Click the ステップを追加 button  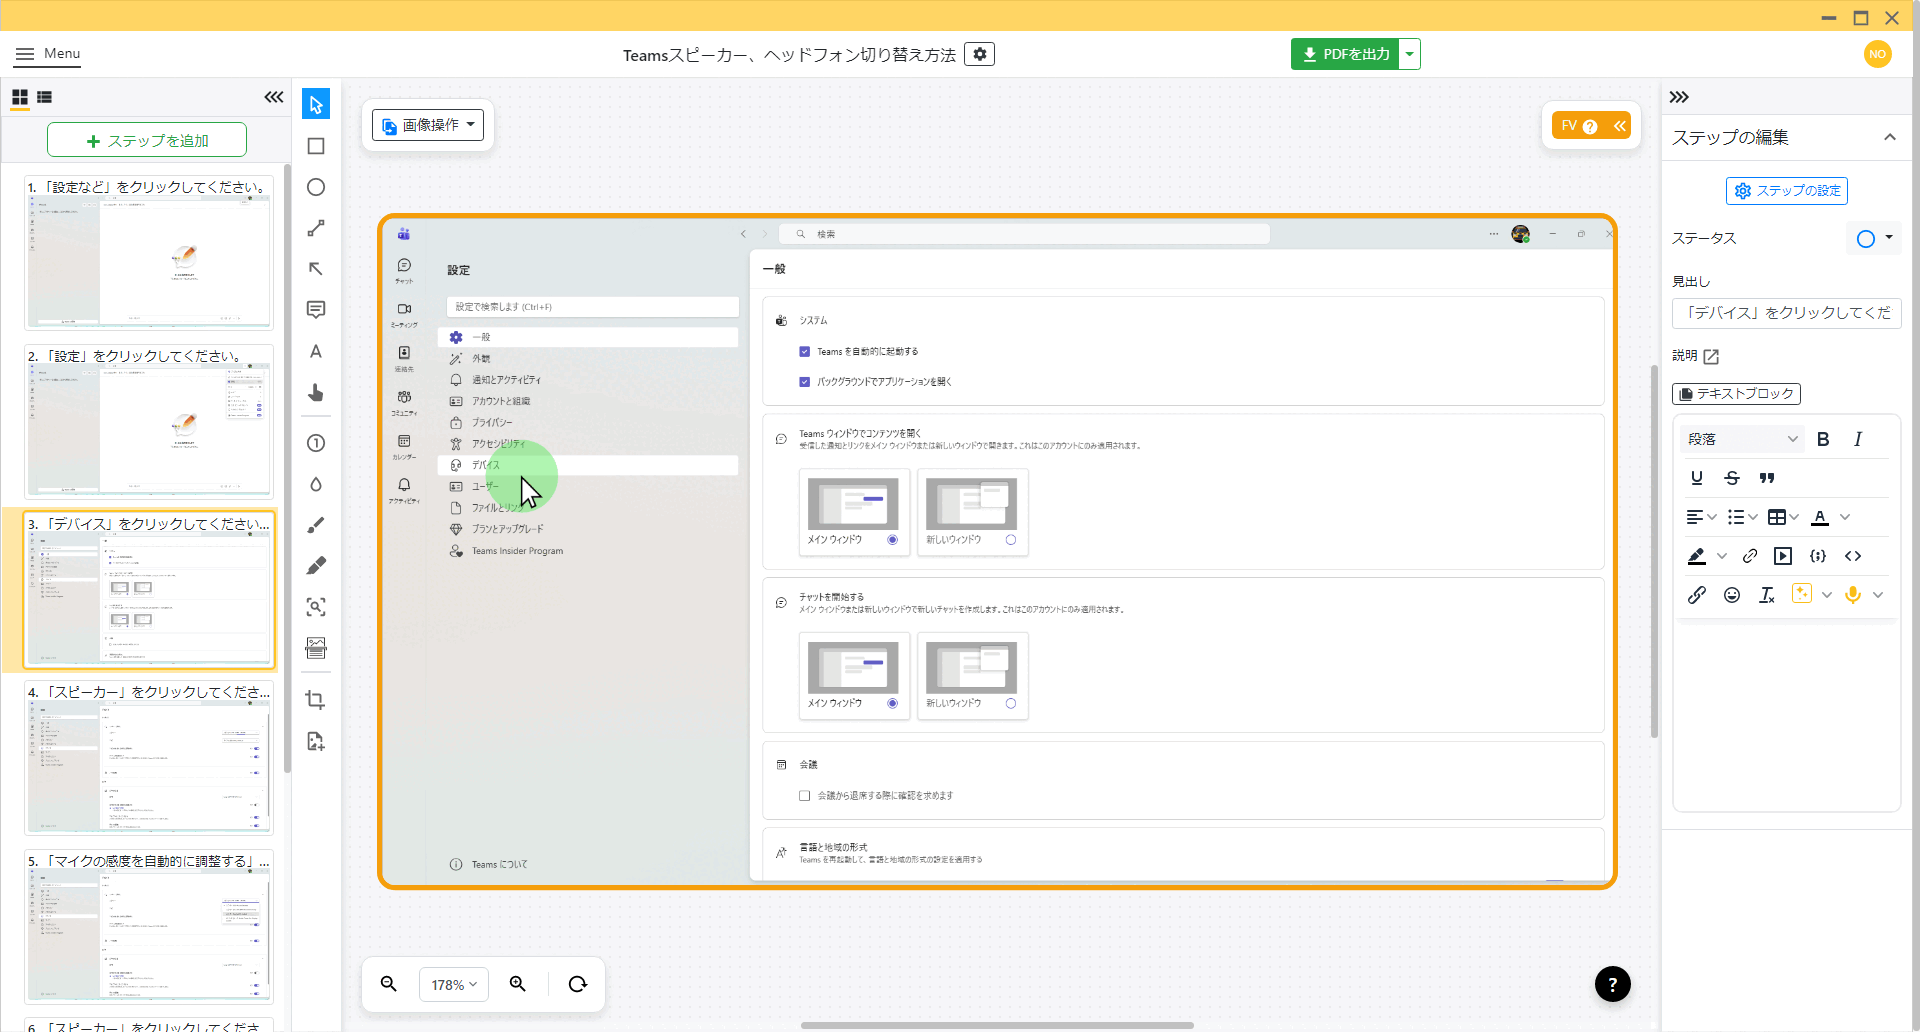[147, 141]
